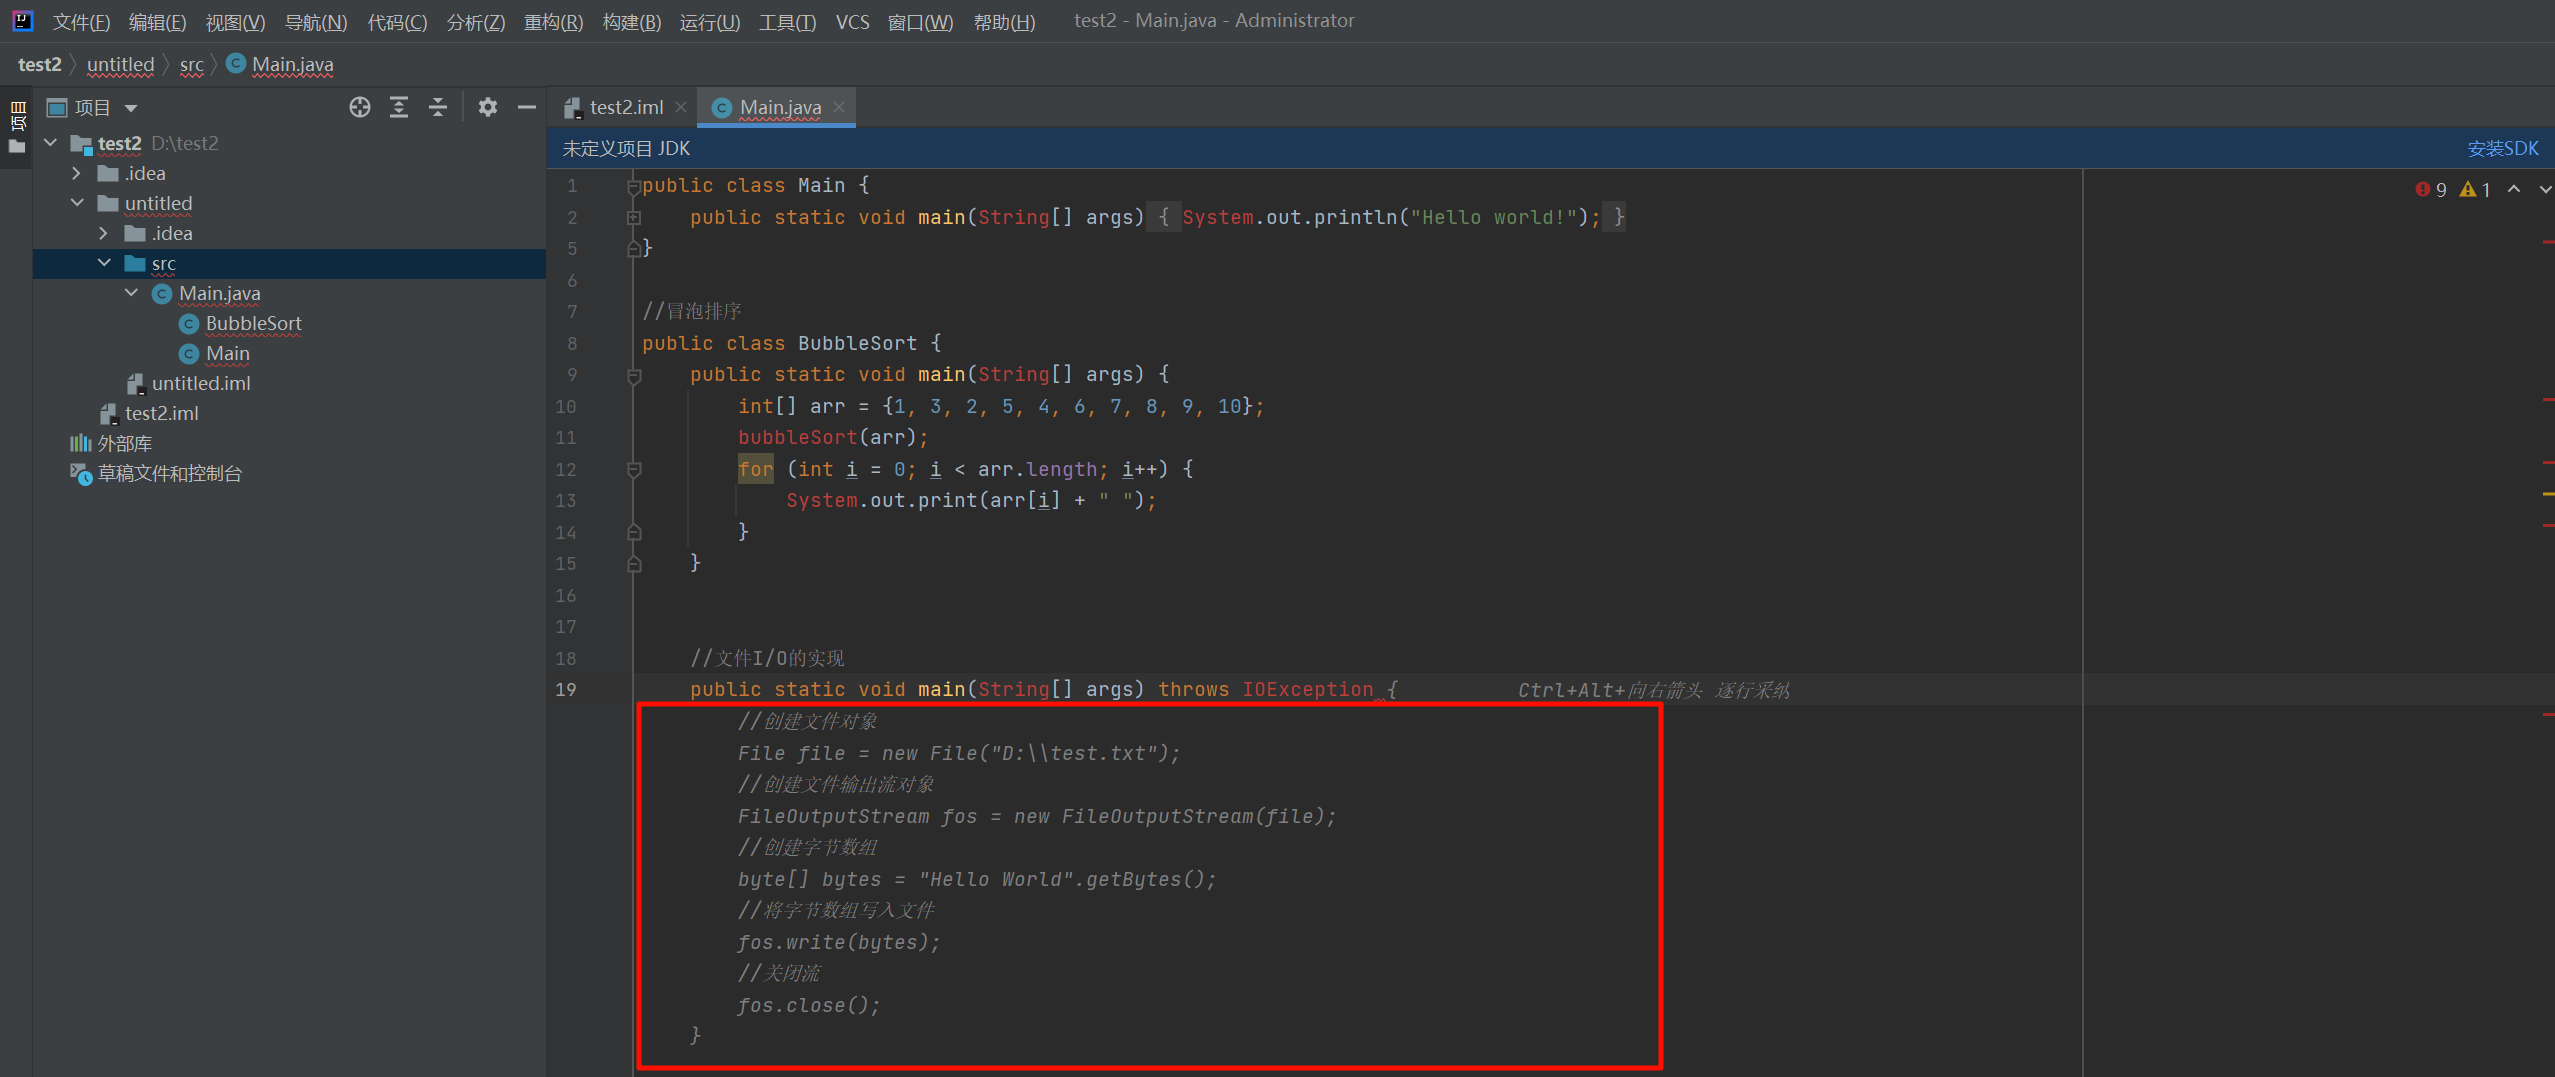Image resolution: width=2555 pixels, height=1077 pixels.
Task: Open the 重构(R) menu
Action: (x=553, y=22)
